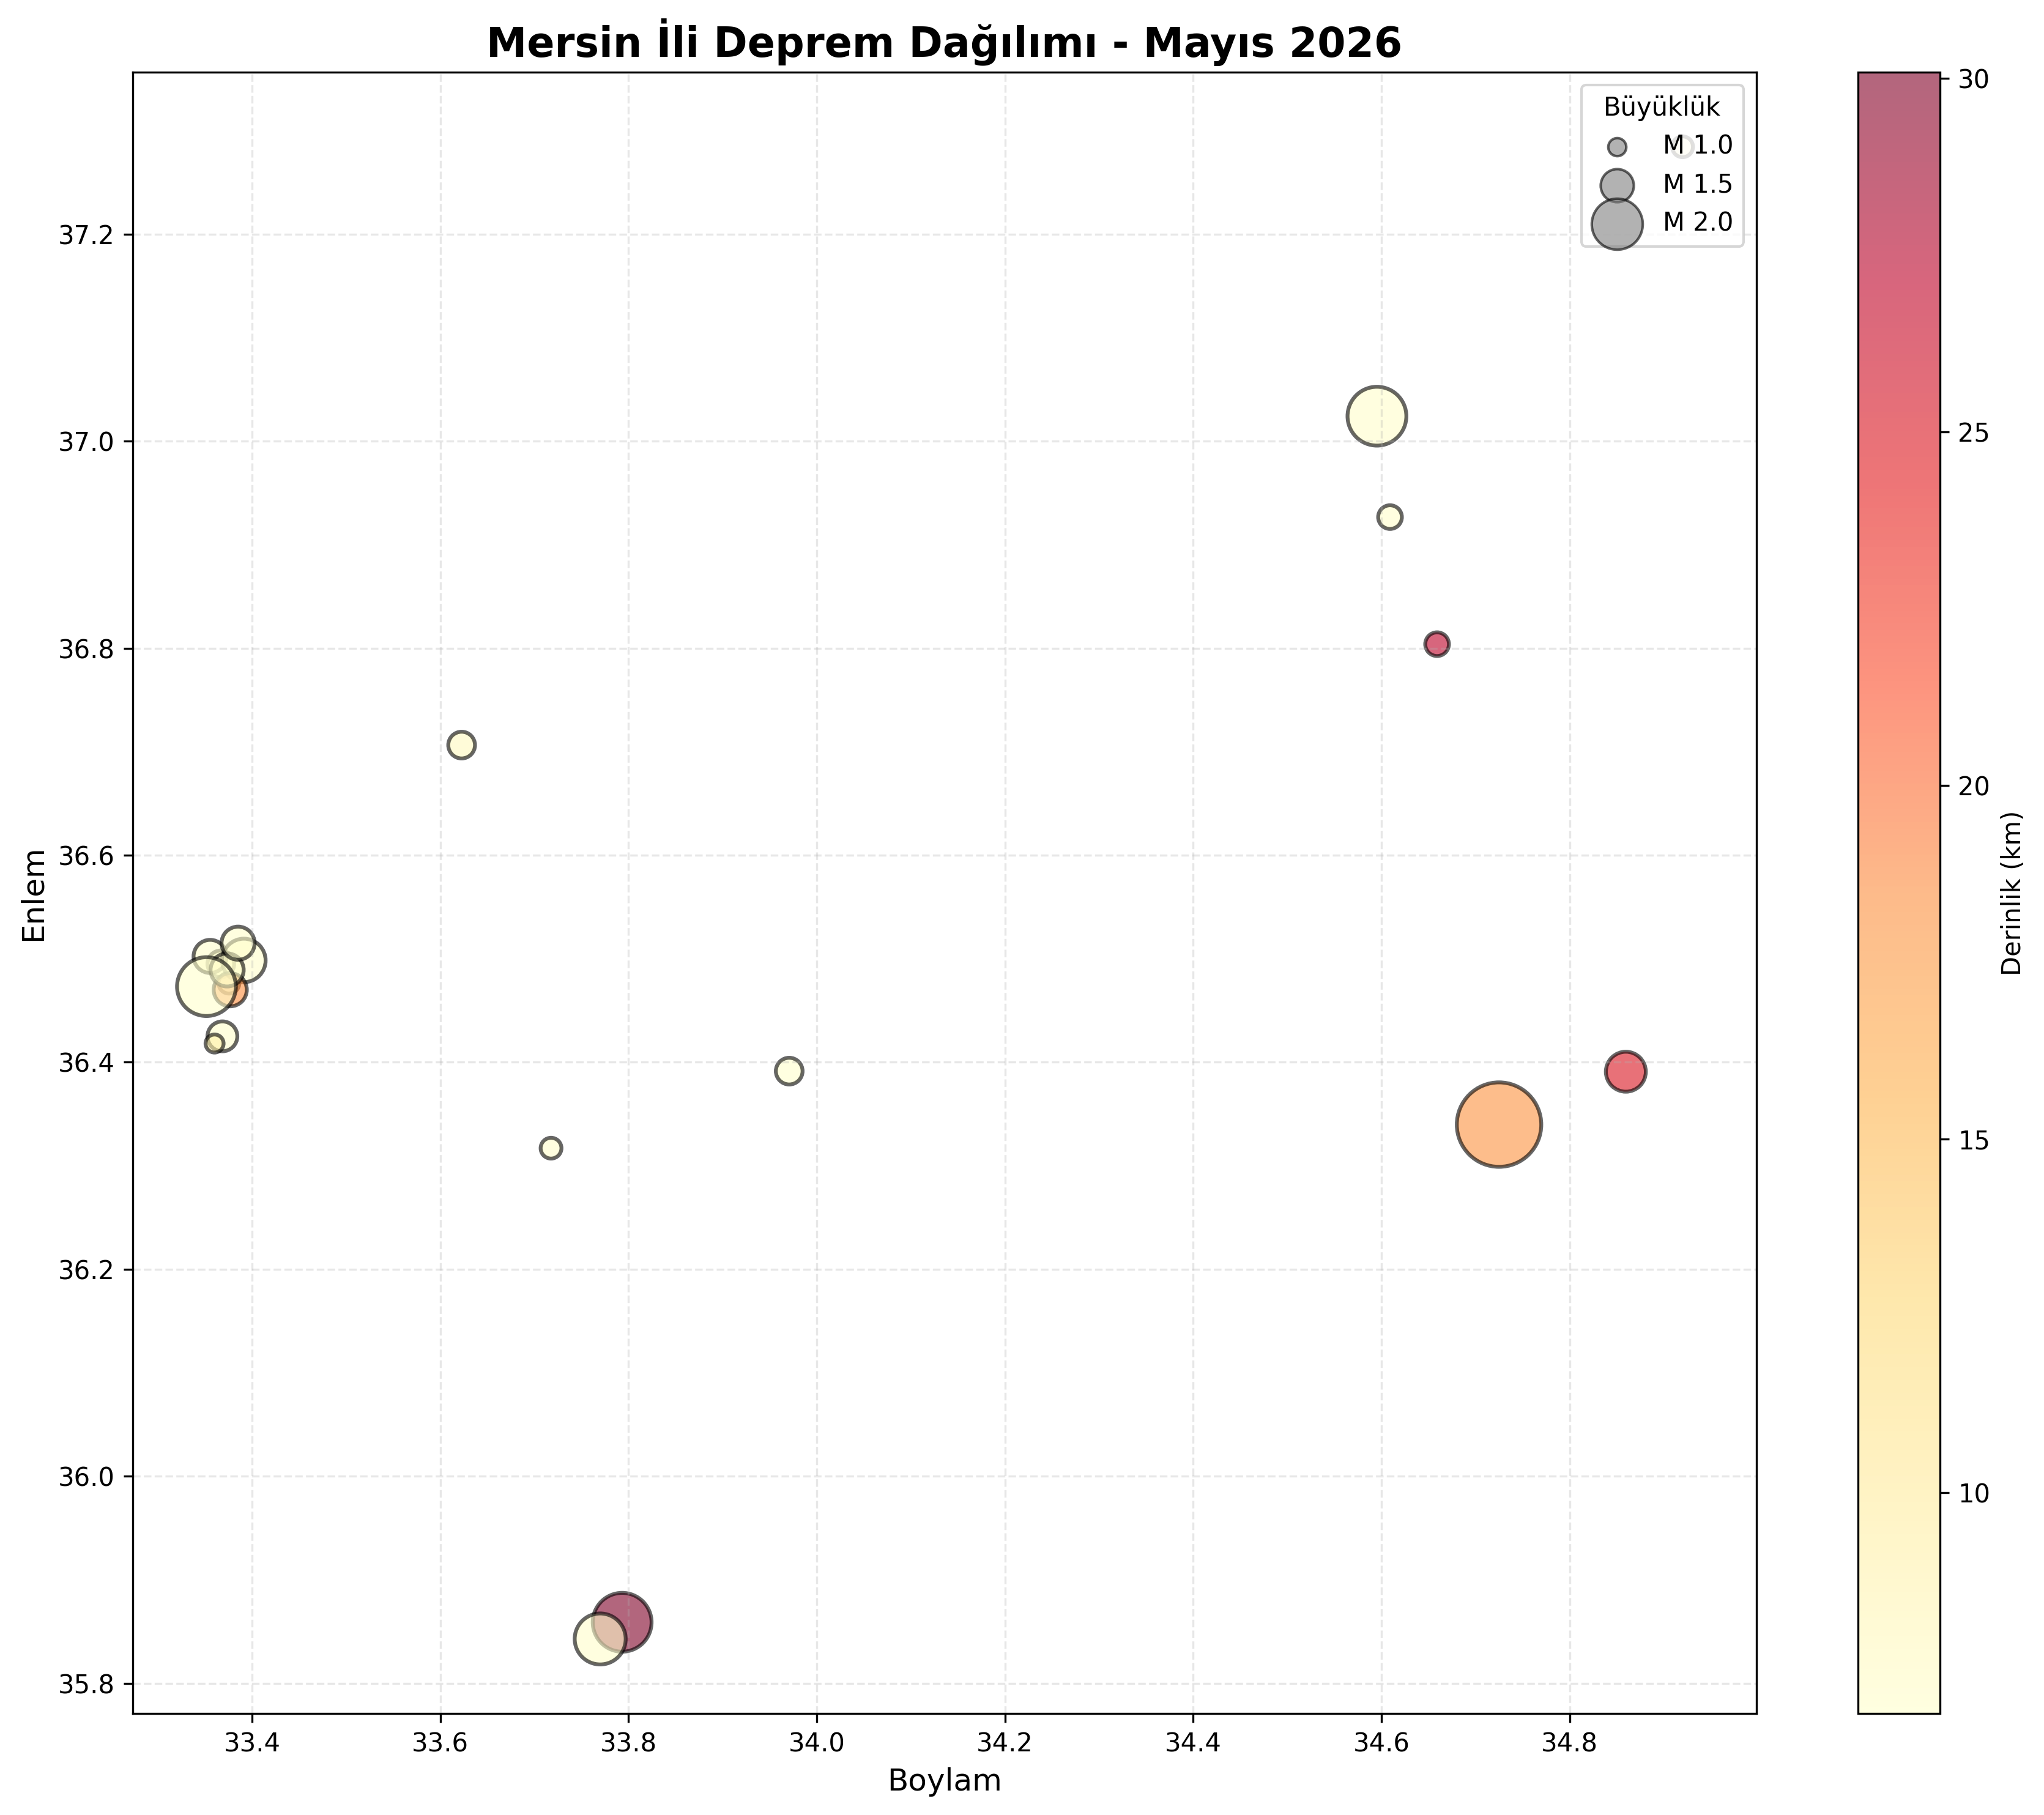Click the y-axis tick label 36.2
The image size is (2044, 1815).
coord(86,1270)
